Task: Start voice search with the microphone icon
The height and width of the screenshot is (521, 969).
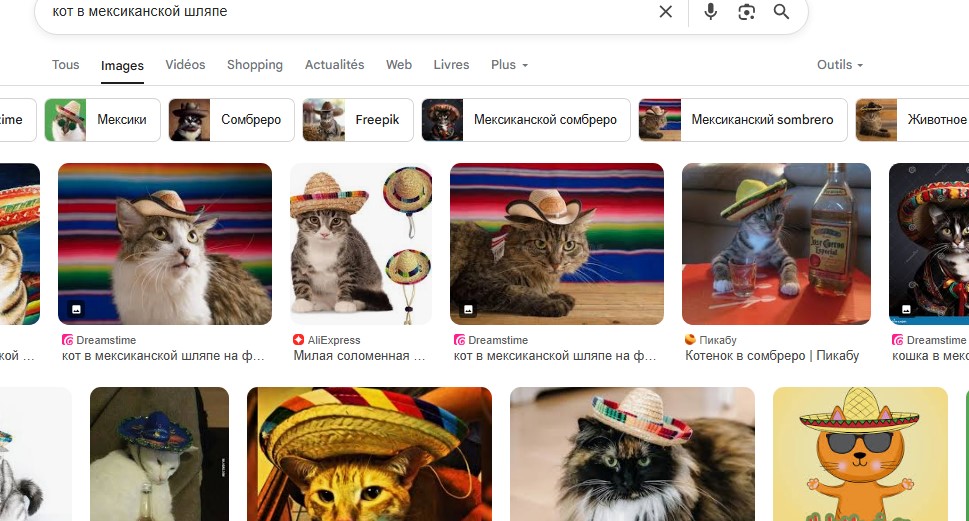Action: [711, 12]
